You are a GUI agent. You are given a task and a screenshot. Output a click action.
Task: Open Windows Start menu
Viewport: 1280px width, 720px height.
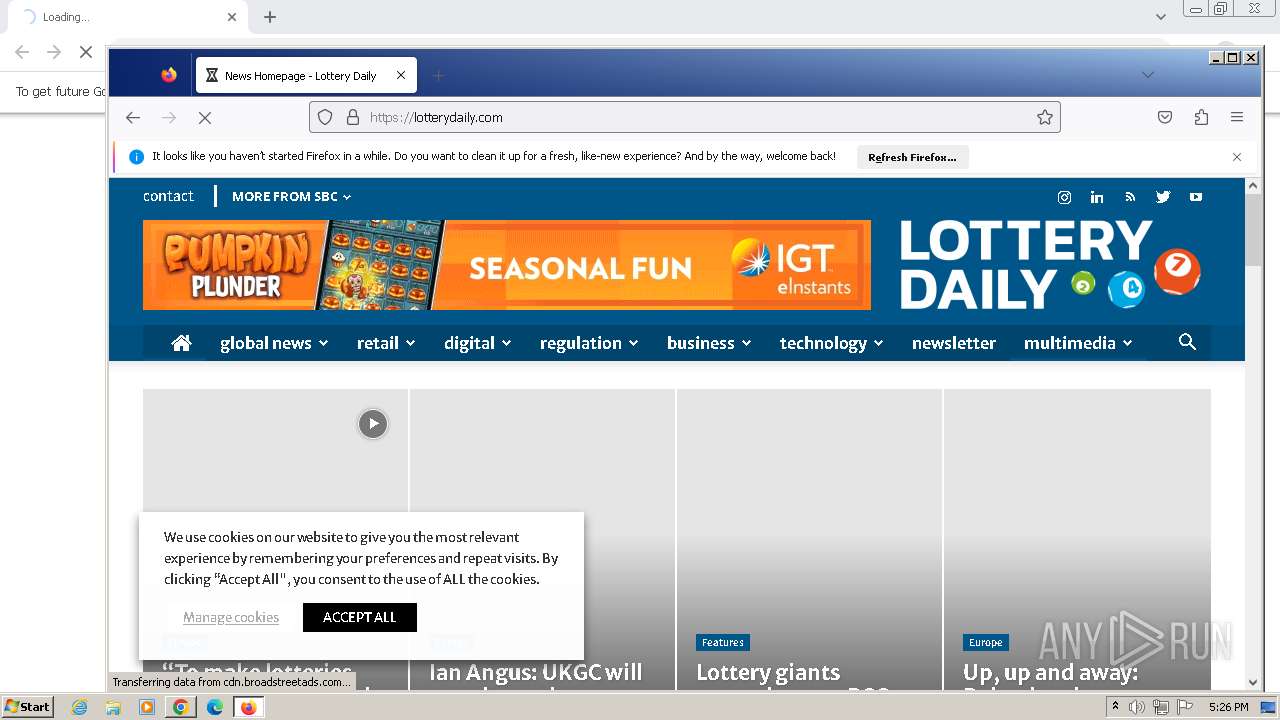pos(28,707)
